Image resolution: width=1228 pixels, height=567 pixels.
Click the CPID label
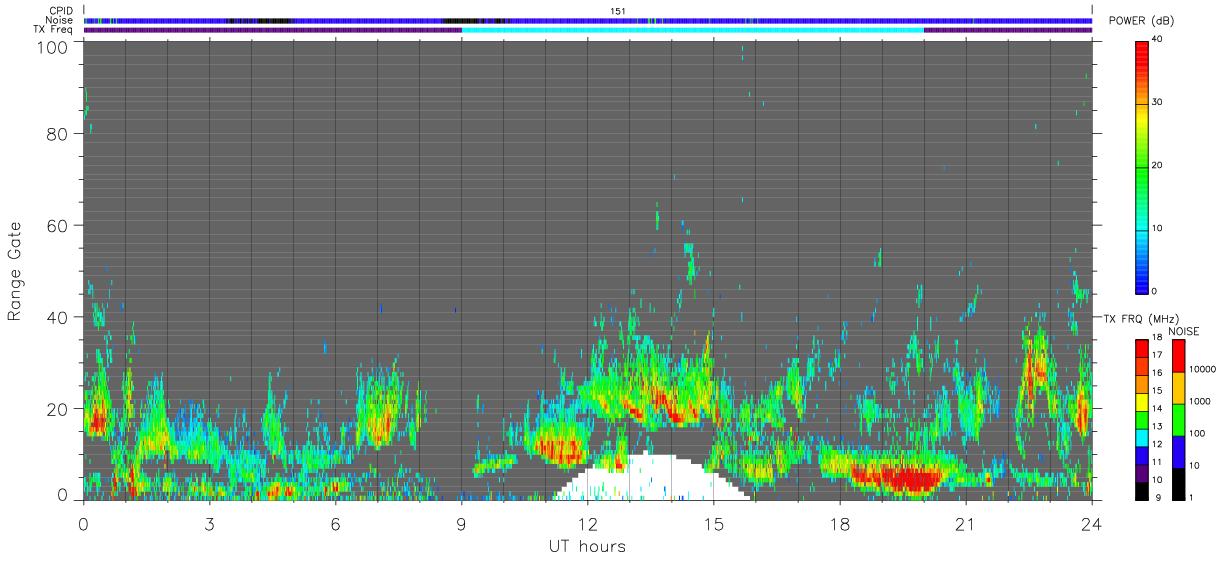point(61,11)
